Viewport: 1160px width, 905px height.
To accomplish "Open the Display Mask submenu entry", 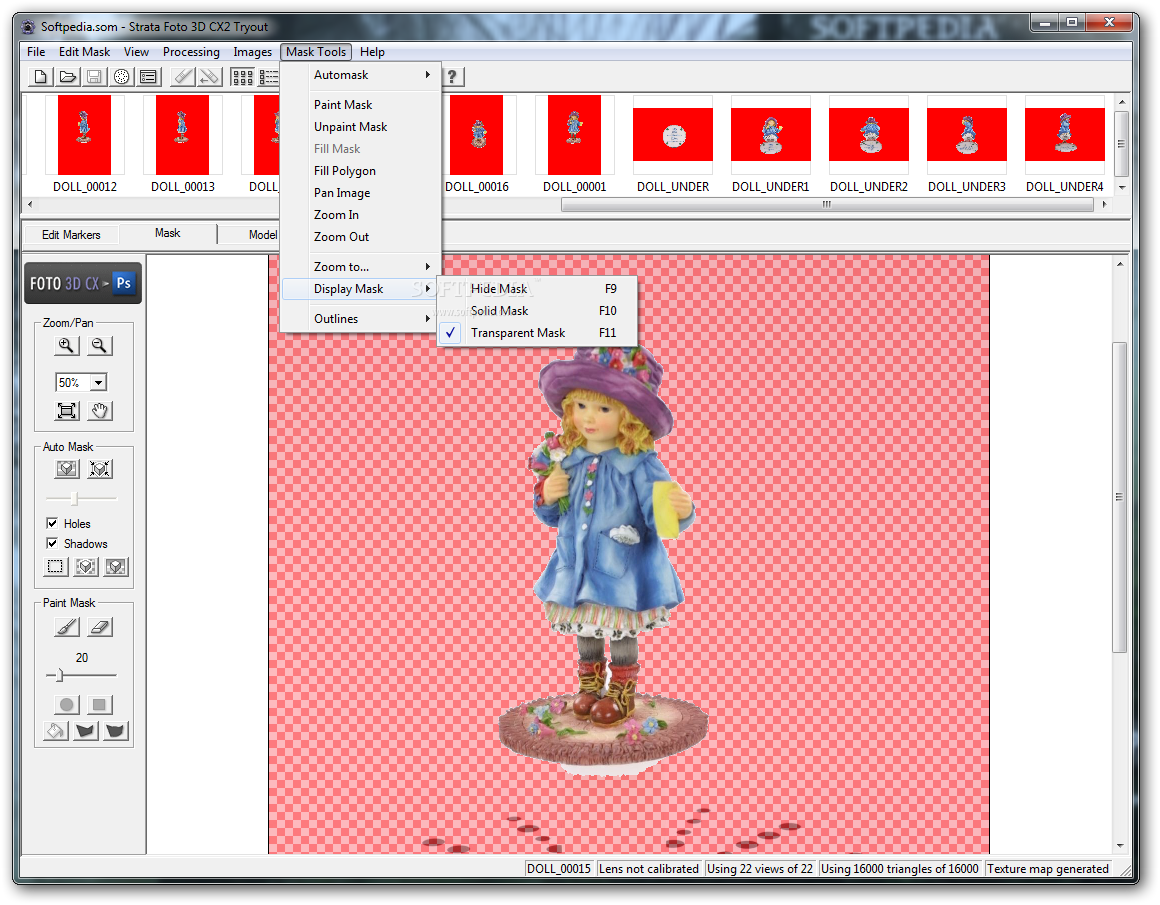I will tap(361, 289).
